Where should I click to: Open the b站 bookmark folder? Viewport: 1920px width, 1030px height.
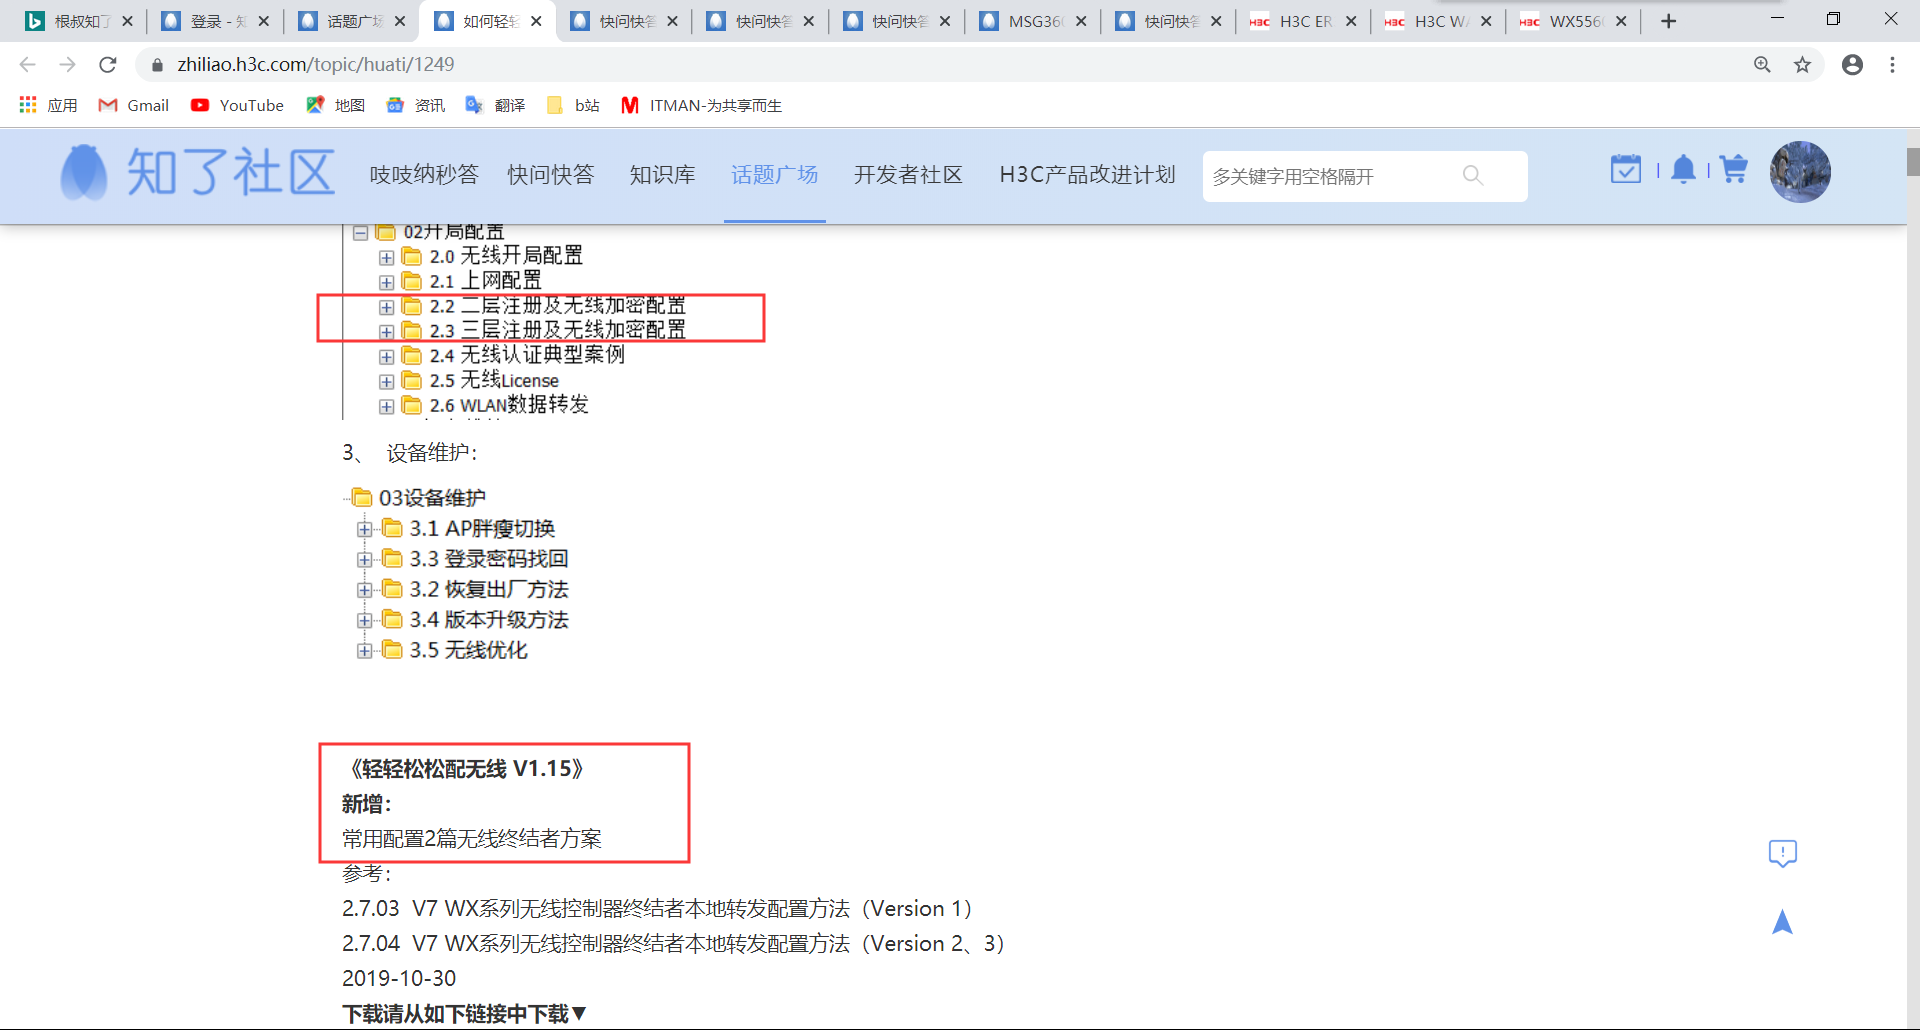pyautogui.click(x=573, y=105)
